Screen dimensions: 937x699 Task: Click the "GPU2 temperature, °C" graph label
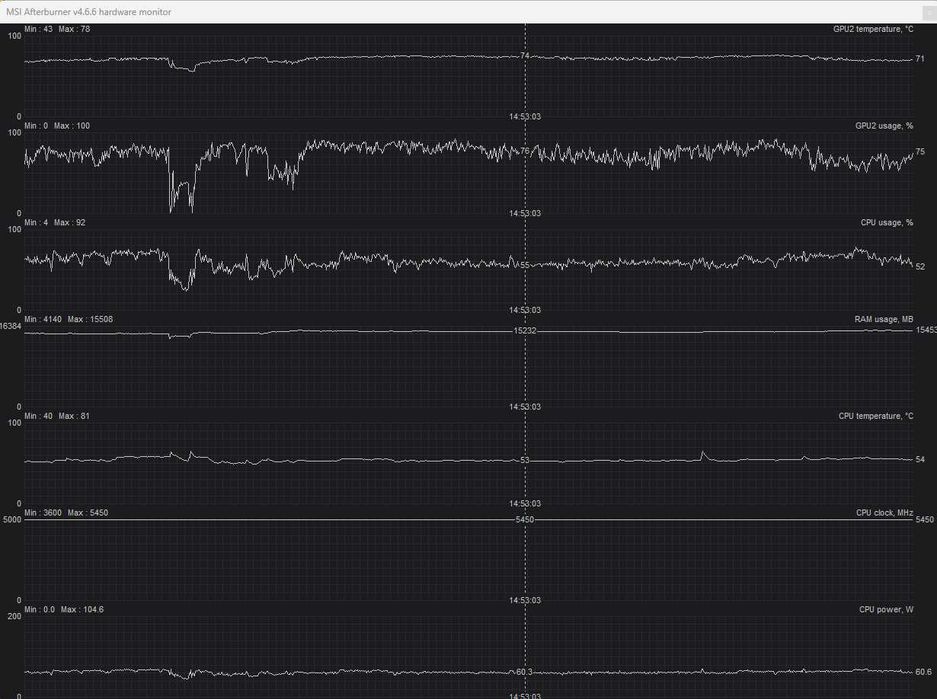(873, 29)
